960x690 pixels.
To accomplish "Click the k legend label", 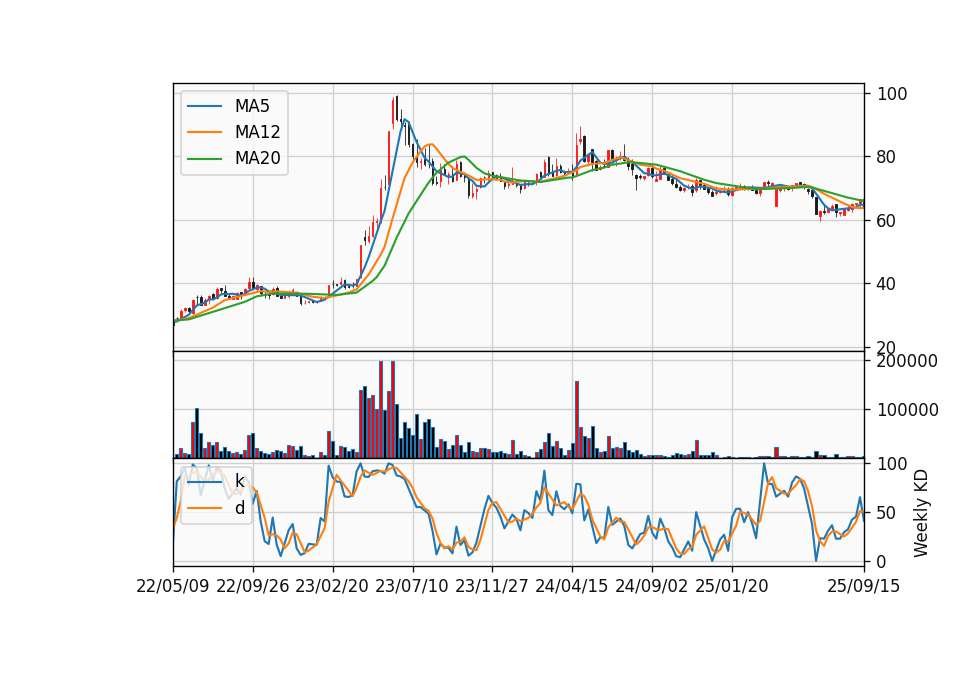I will coord(239,481).
